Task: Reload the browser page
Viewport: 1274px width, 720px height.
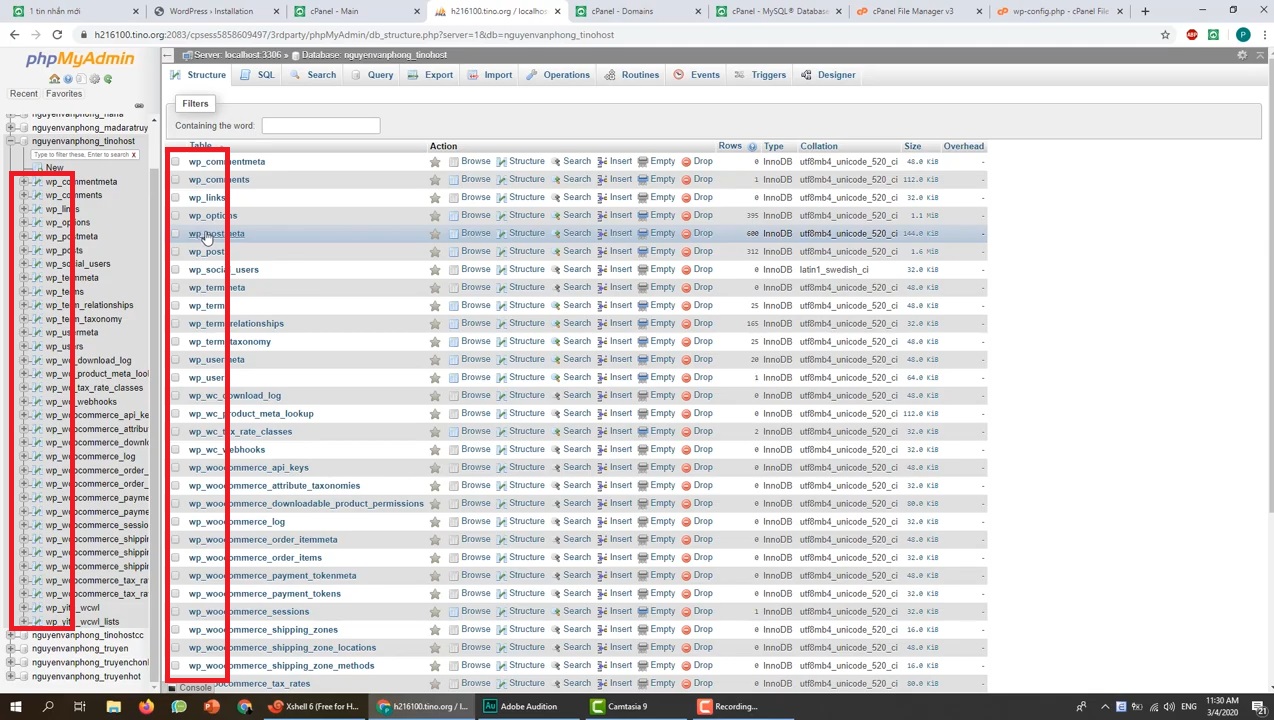Action: pyautogui.click(x=57, y=35)
